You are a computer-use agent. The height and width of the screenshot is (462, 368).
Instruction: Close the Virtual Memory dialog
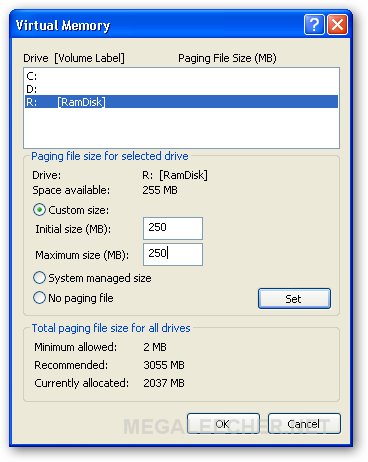(x=338, y=25)
